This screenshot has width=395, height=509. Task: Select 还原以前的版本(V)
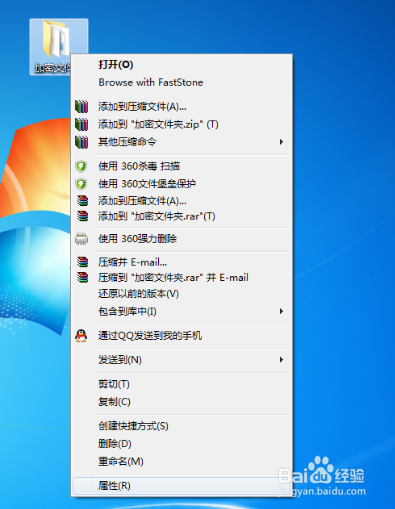[182, 294]
